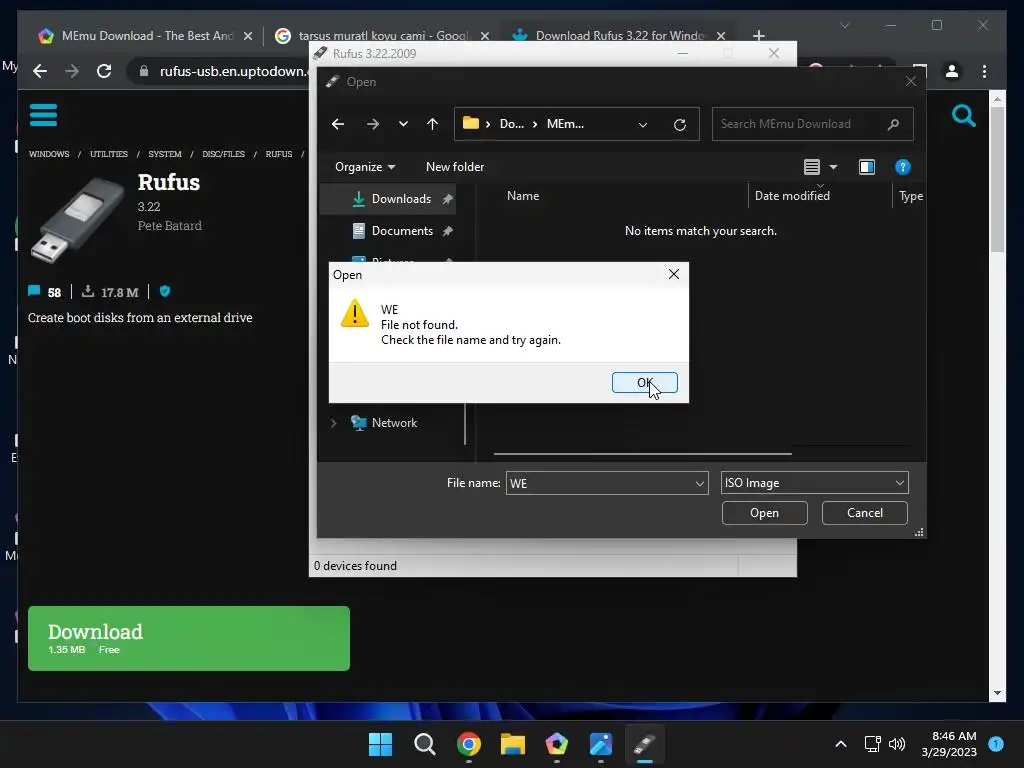Sort files by the Name column
1024x768 pixels.
click(x=522, y=196)
